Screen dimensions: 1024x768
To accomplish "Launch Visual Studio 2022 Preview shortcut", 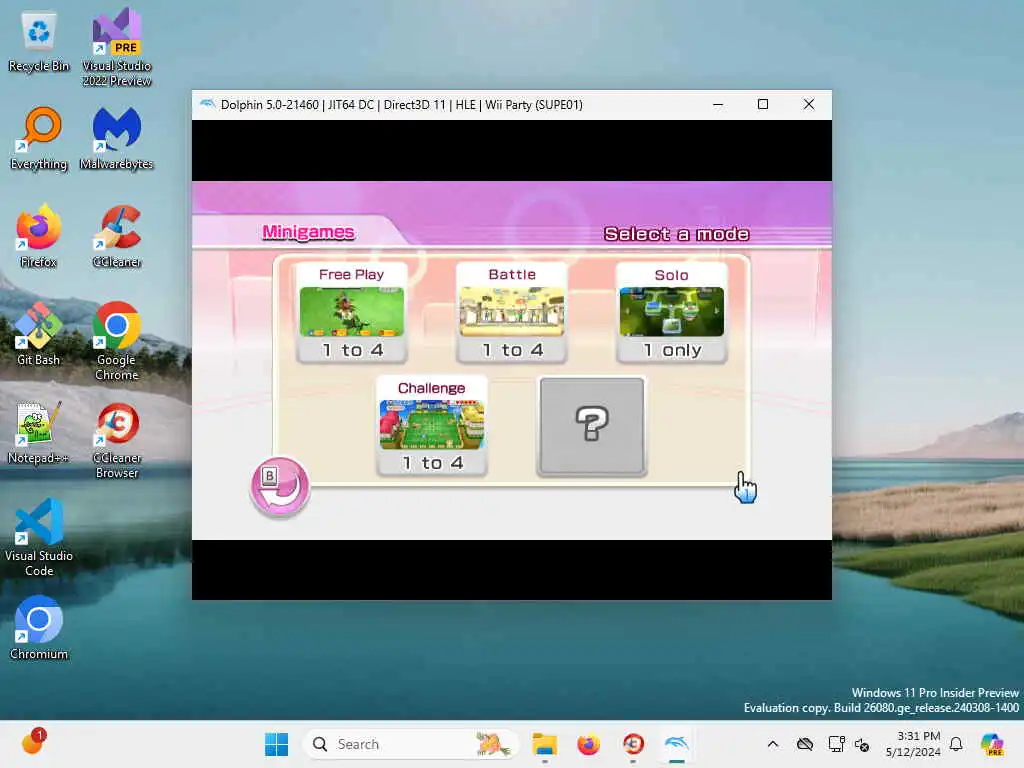I will [117, 47].
